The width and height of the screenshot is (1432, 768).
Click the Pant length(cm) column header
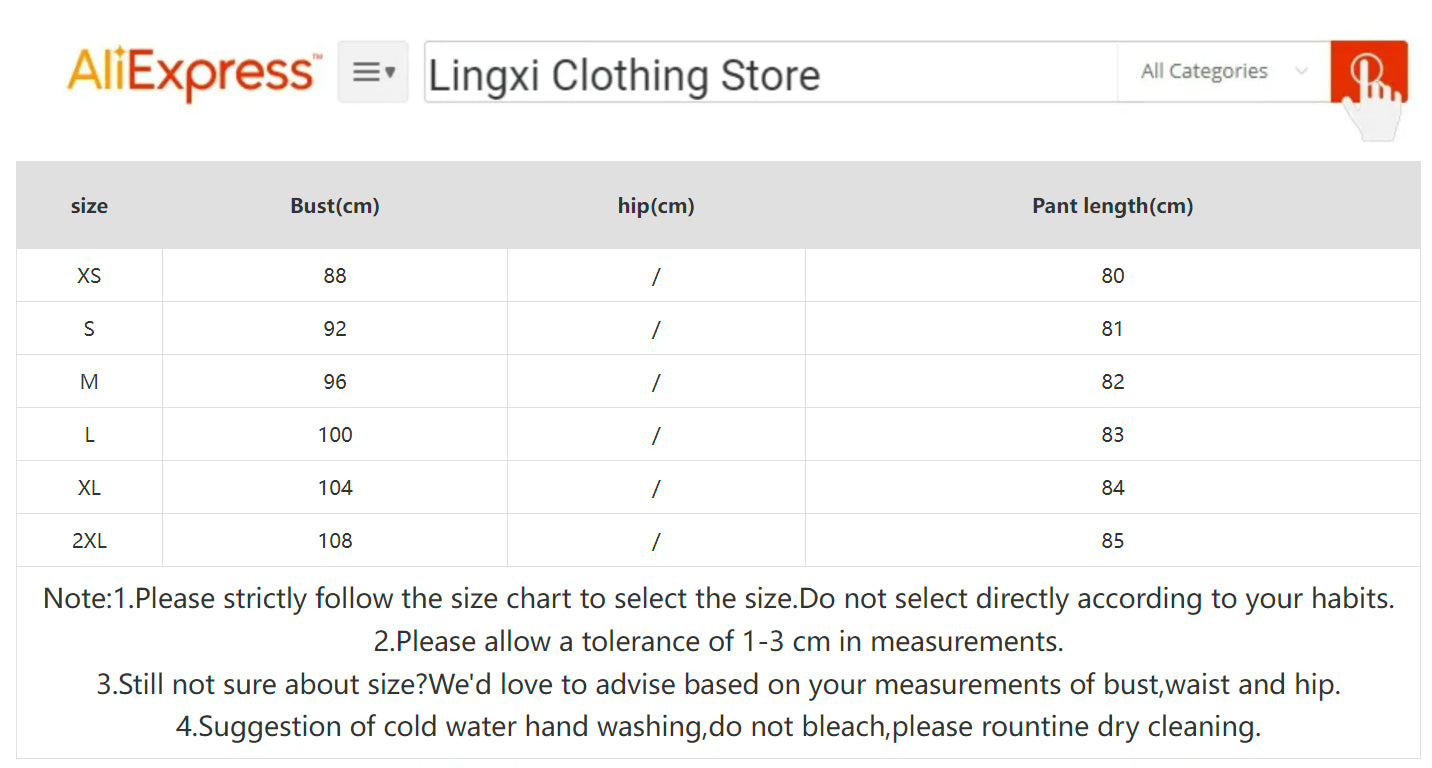(1112, 205)
